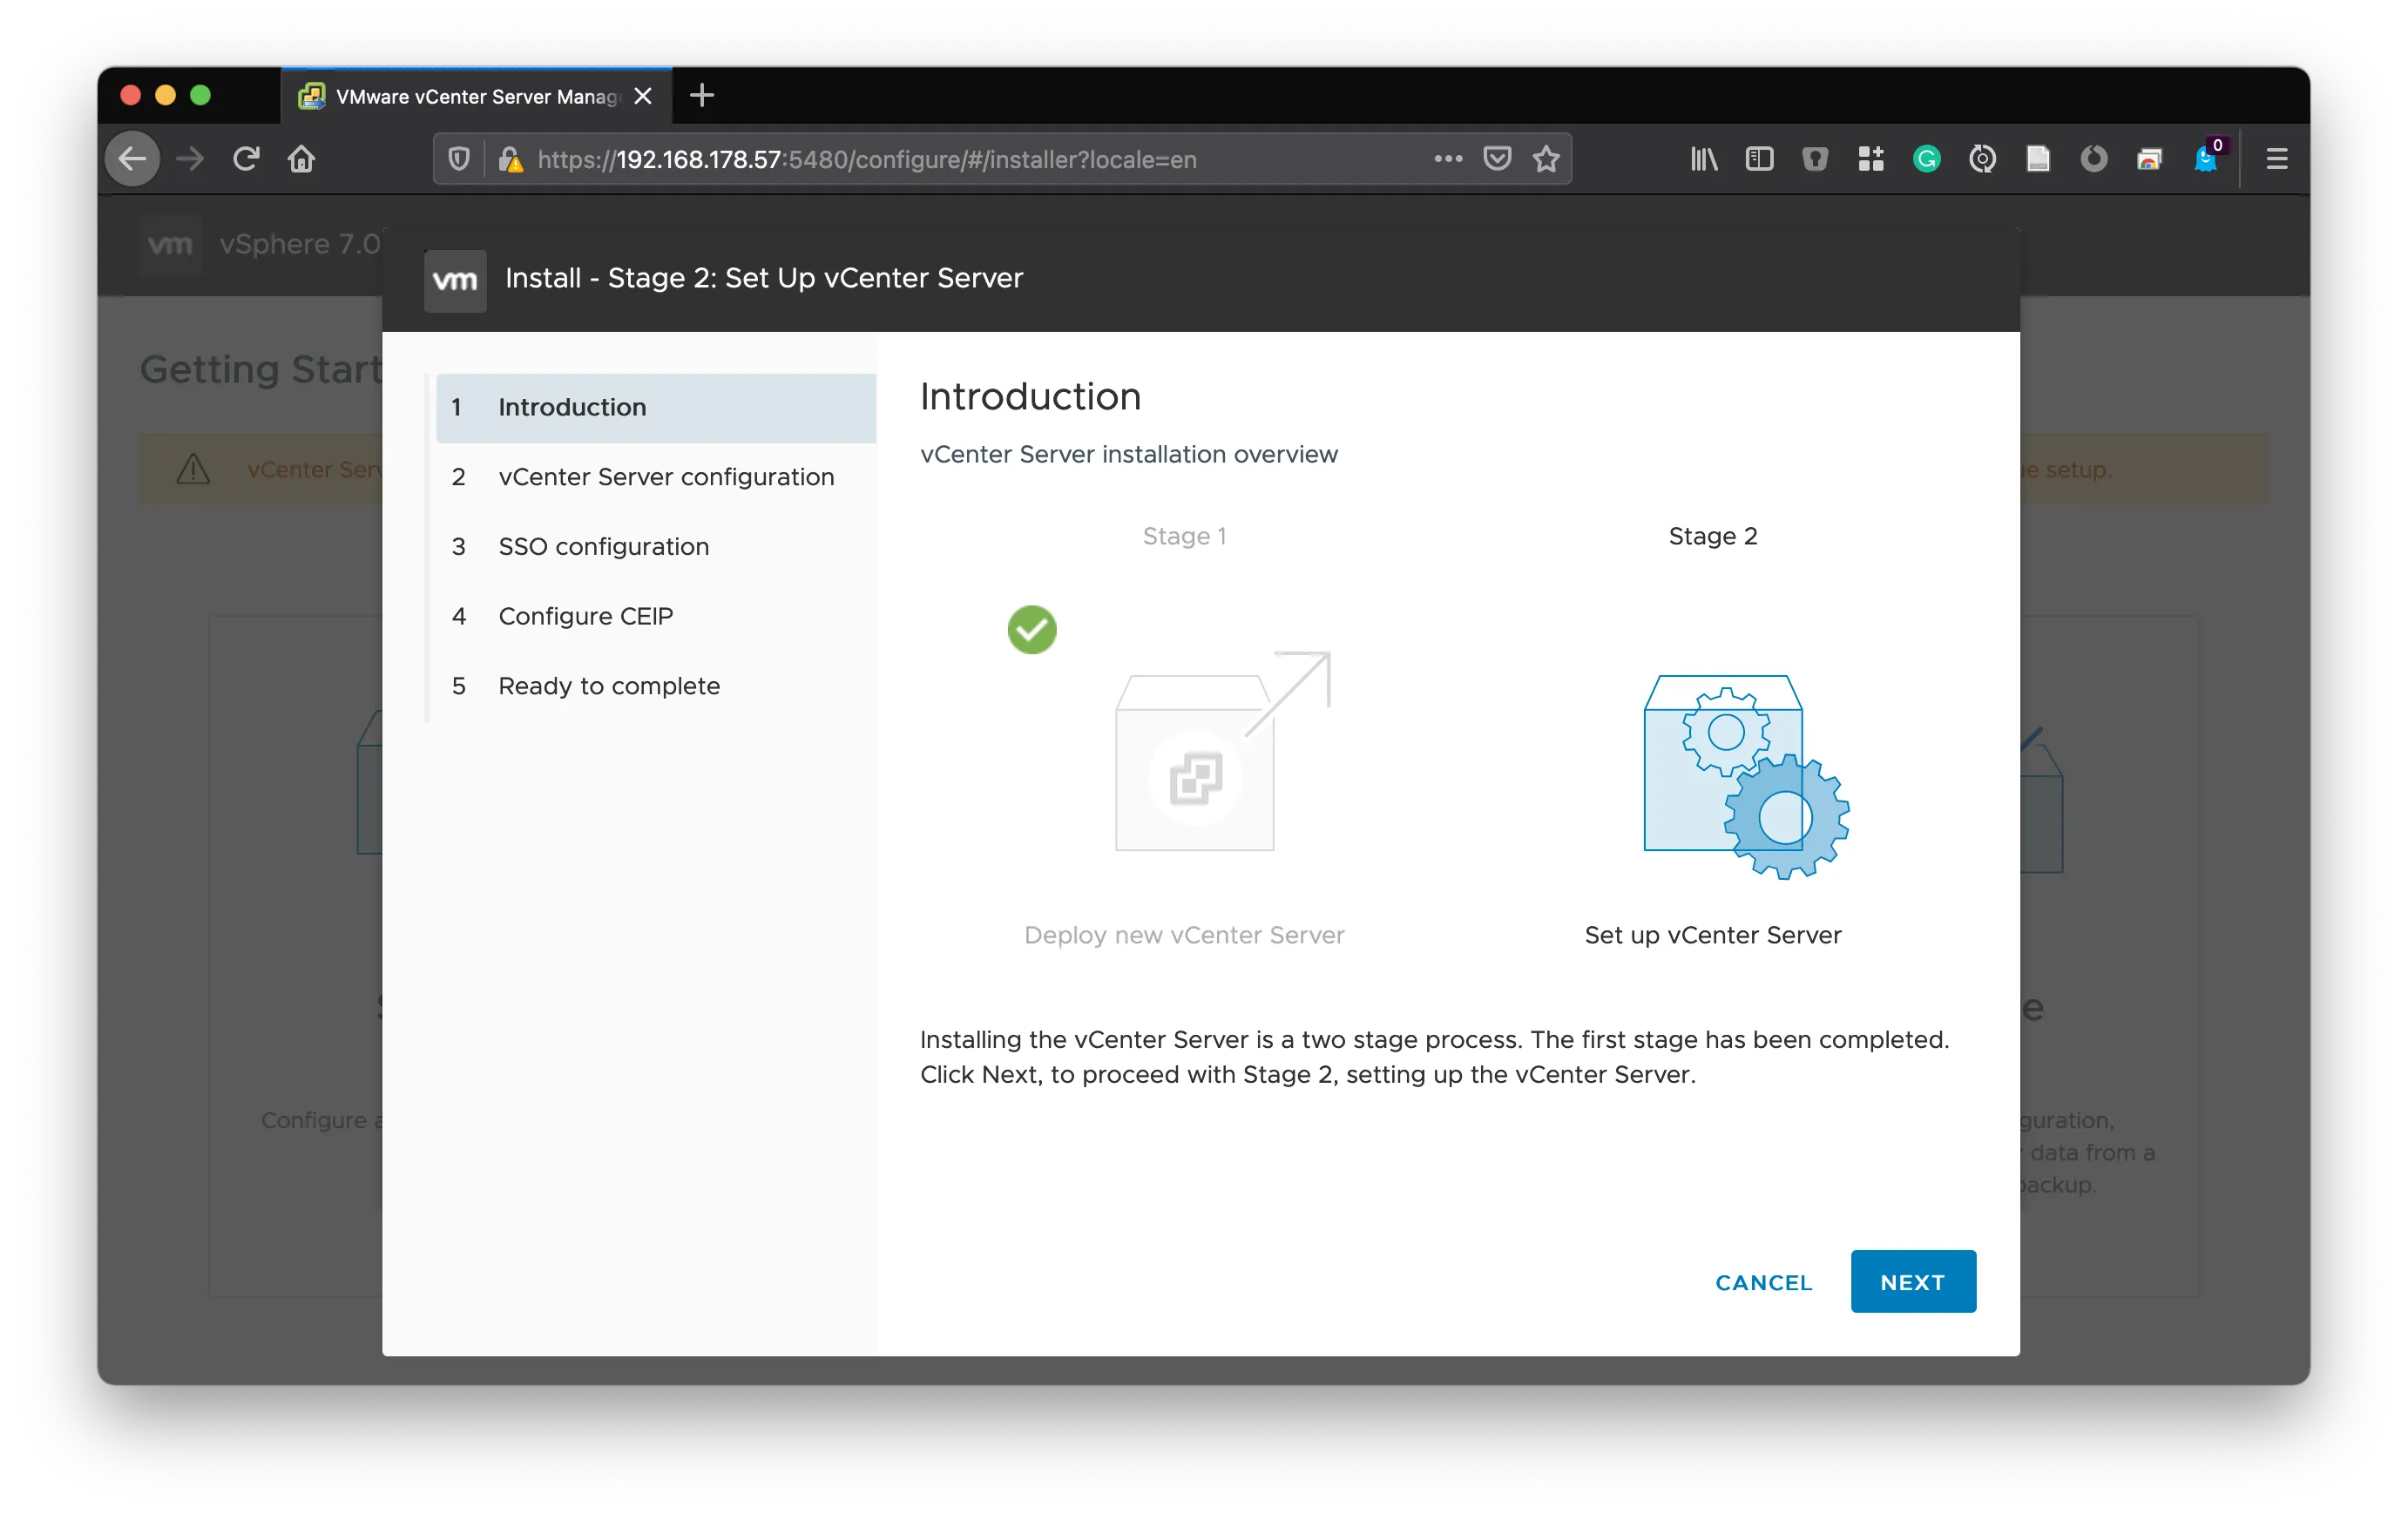This screenshot has width=2408, height=1514.
Task: Open the Firefox hamburger menu
Action: [x=2276, y=159]
